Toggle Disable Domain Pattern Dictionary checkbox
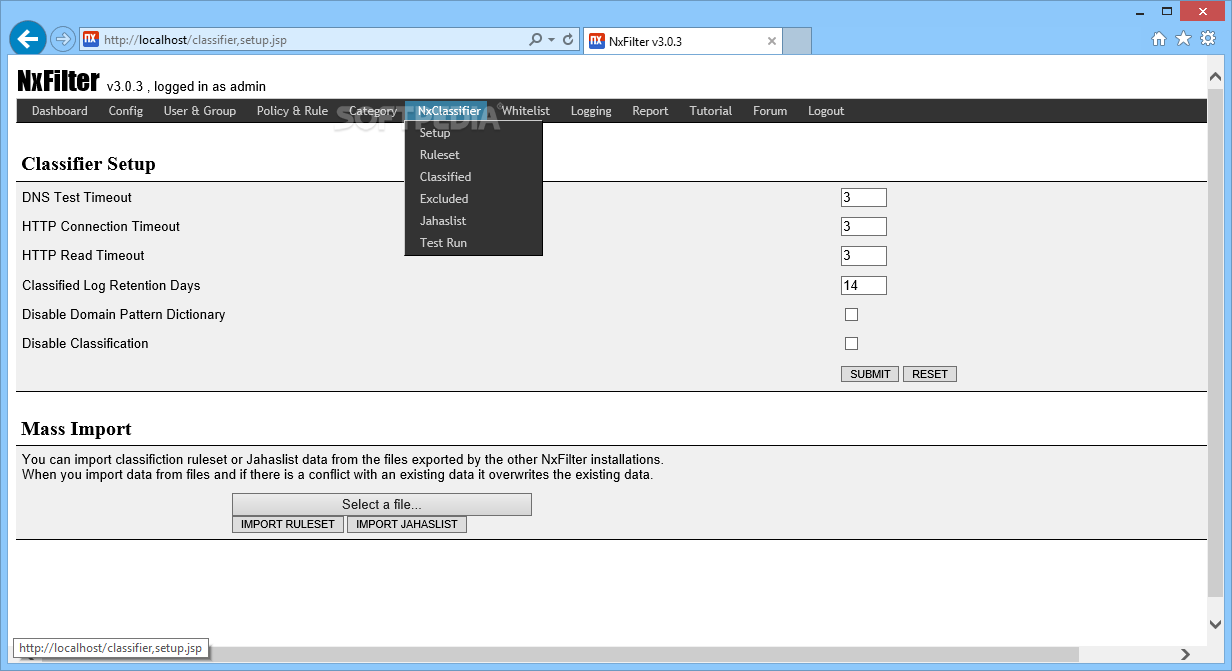 coord(852,315)
